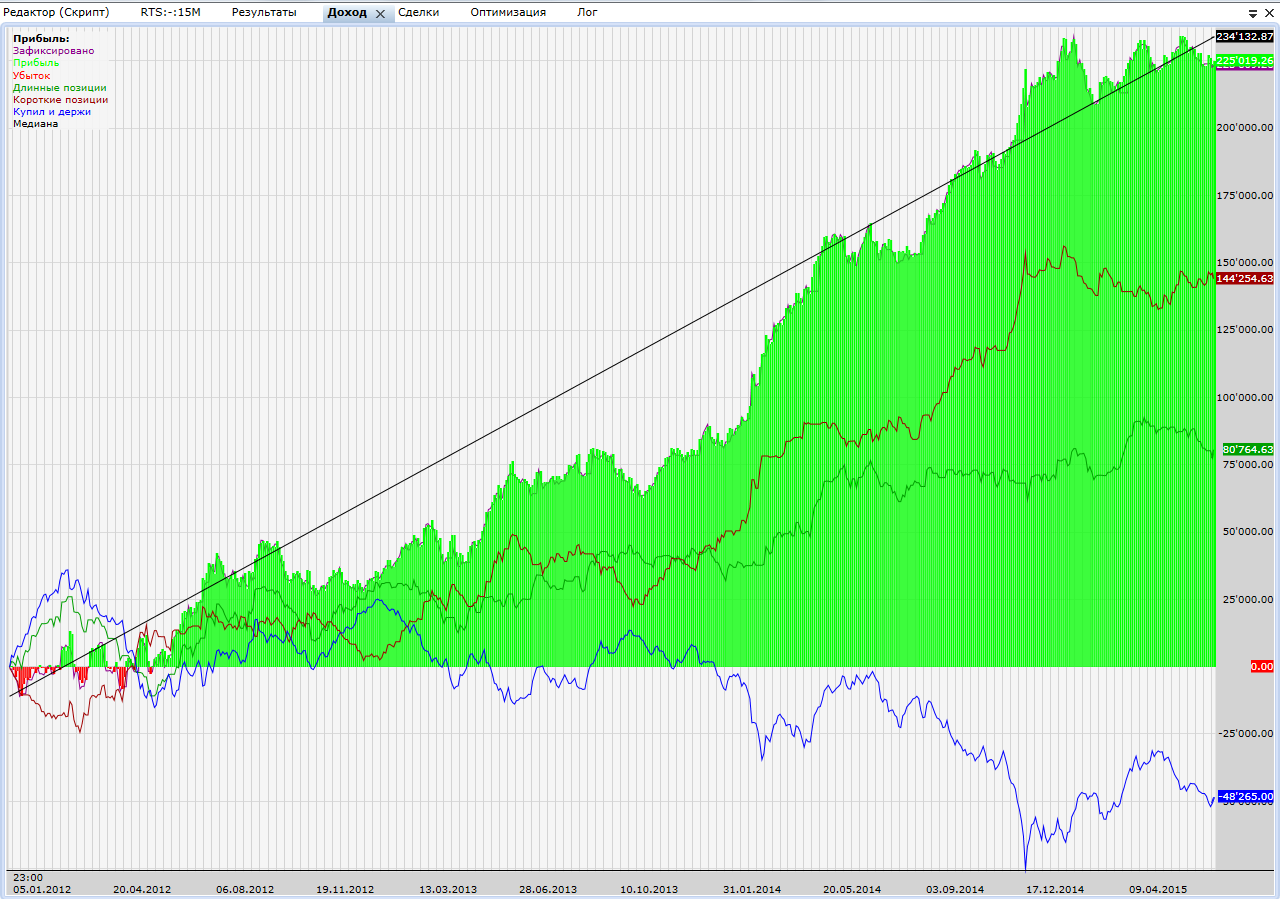Click the 125'000.00 axis value
Viewport: 1280px width, 899px height.
[1245, 330]
